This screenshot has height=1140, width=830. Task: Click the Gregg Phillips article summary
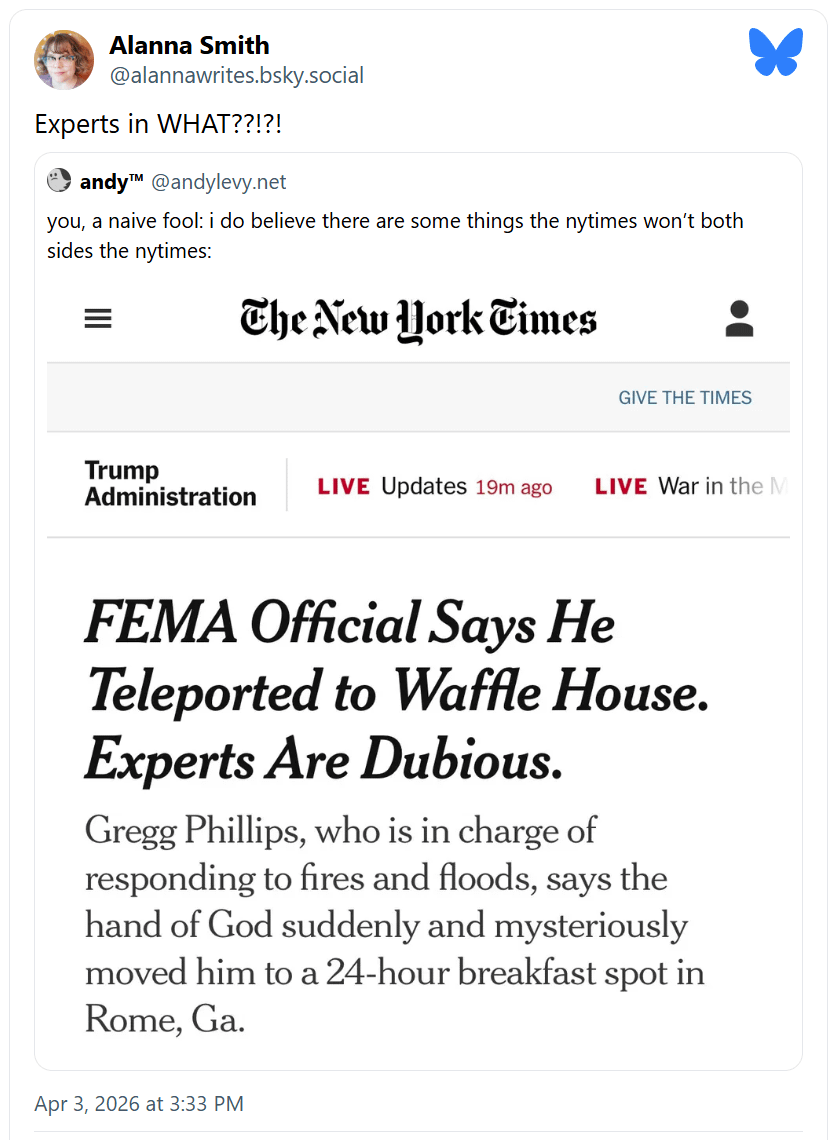point(394,925)
